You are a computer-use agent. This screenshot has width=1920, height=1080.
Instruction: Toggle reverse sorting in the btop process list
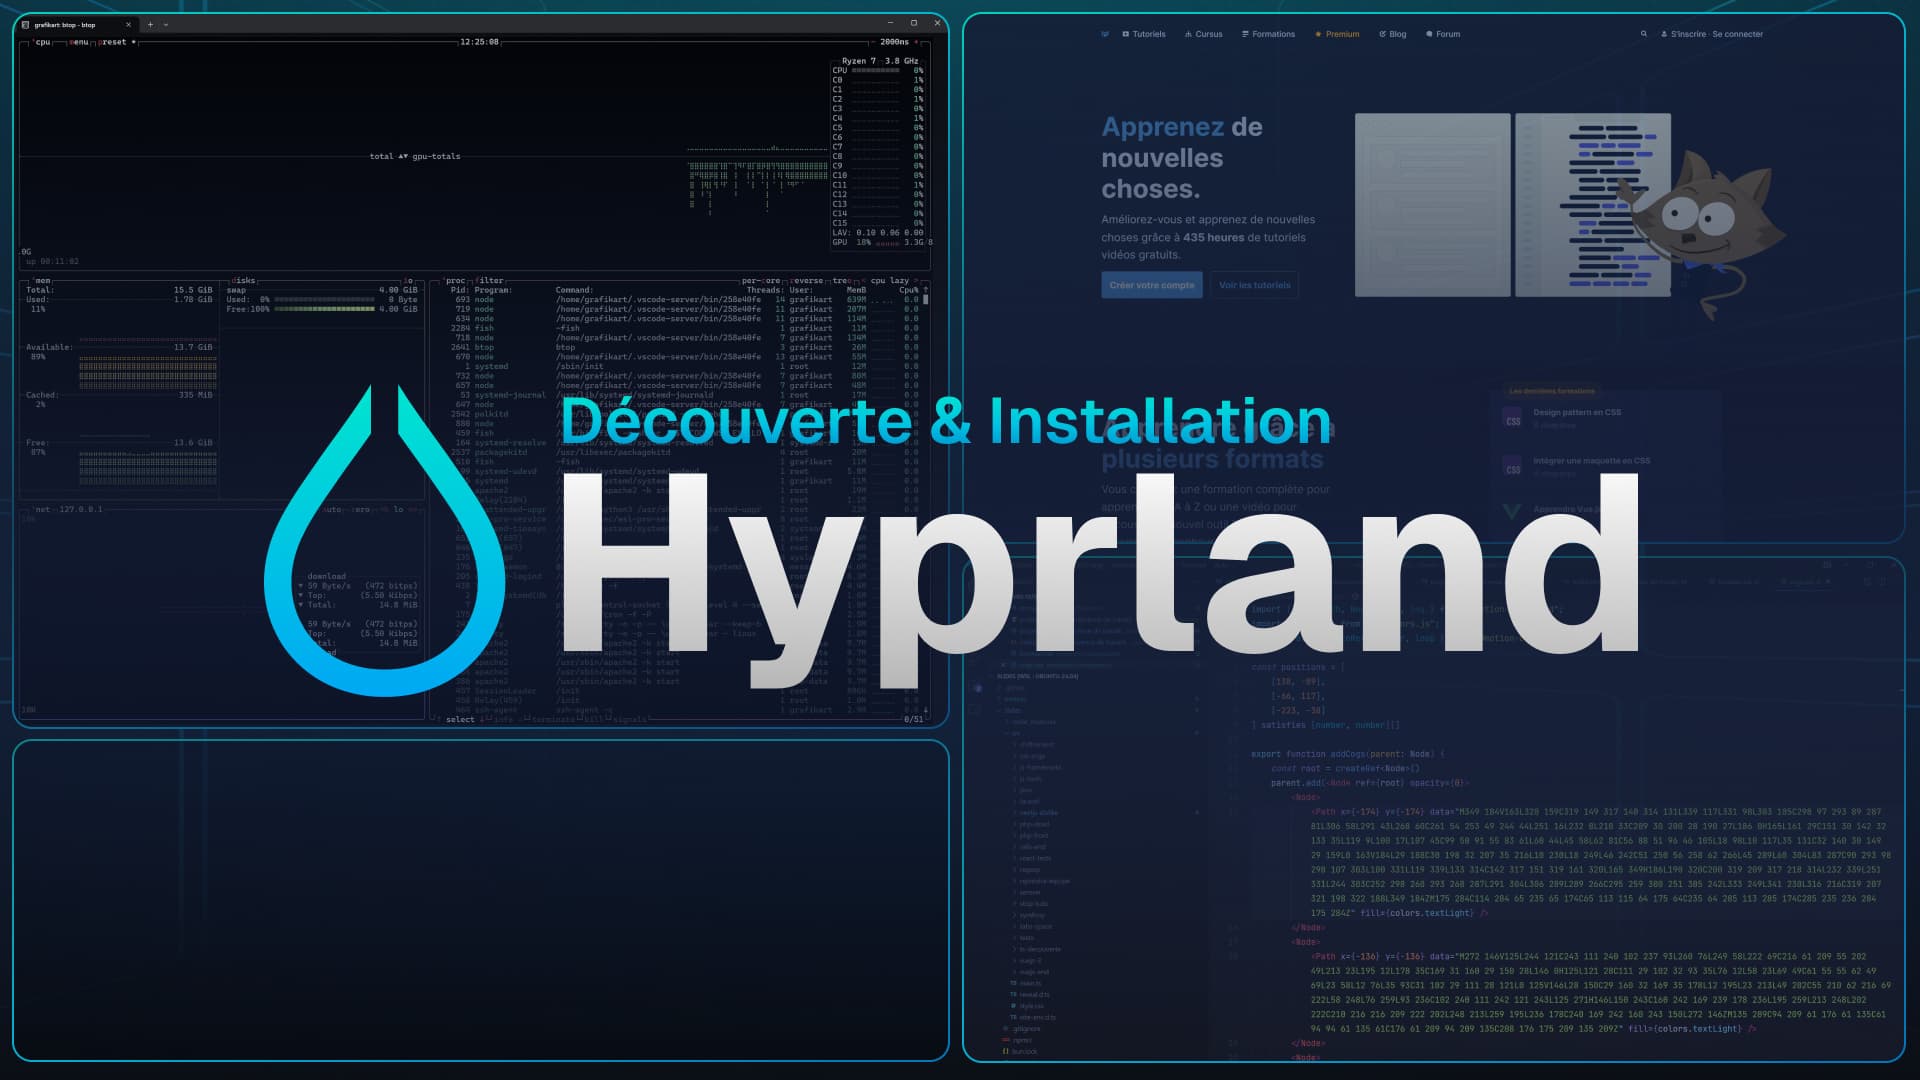coord(806,282)
